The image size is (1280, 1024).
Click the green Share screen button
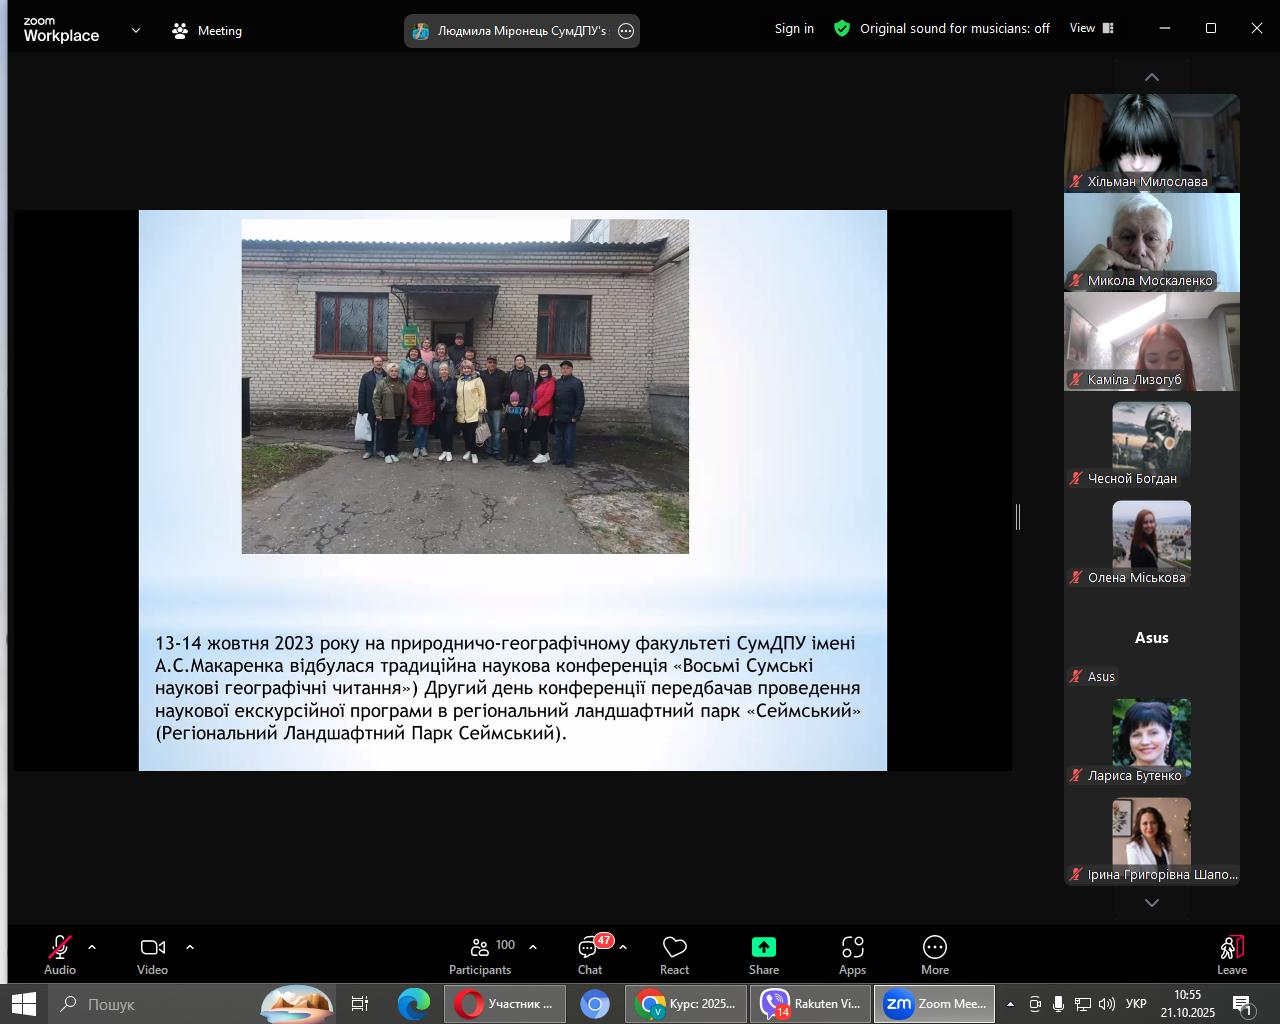pyautogui.click(x=764, y=954)
